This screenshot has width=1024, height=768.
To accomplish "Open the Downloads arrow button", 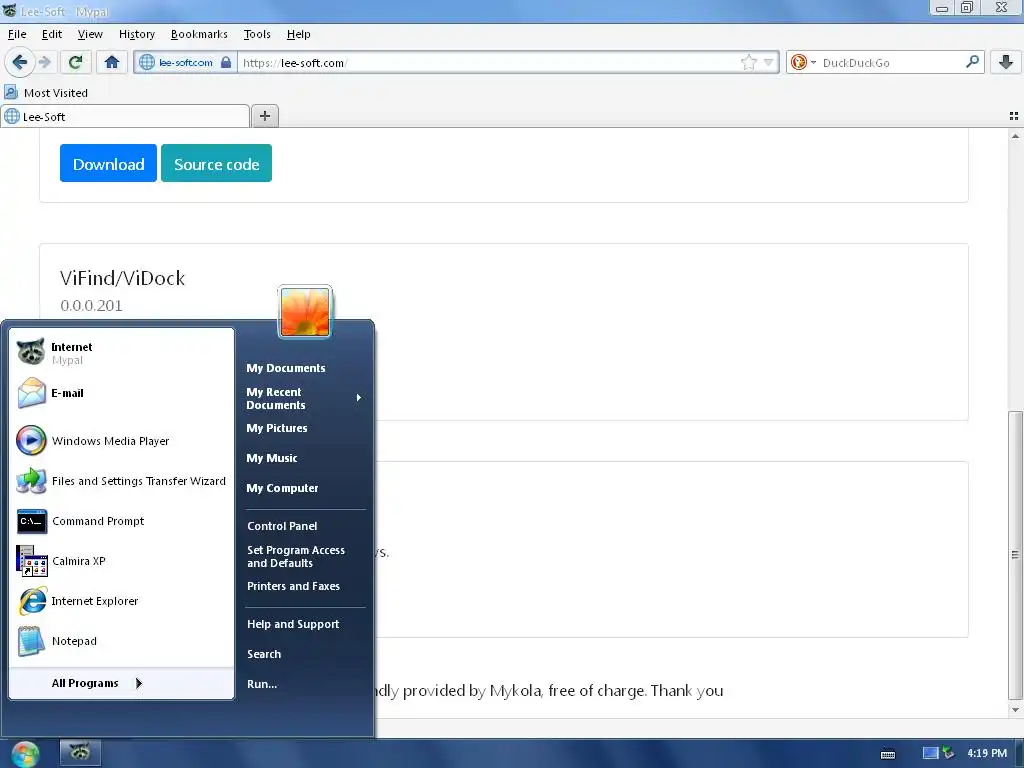I will point(1006,62).
